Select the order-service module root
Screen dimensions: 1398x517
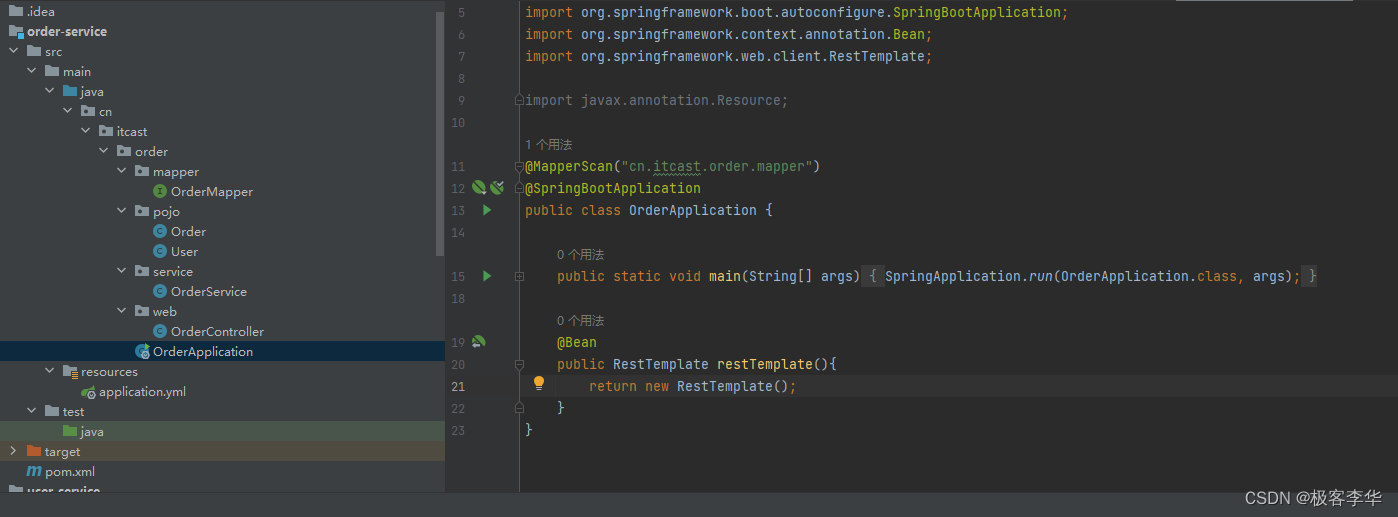click(67, 31)
